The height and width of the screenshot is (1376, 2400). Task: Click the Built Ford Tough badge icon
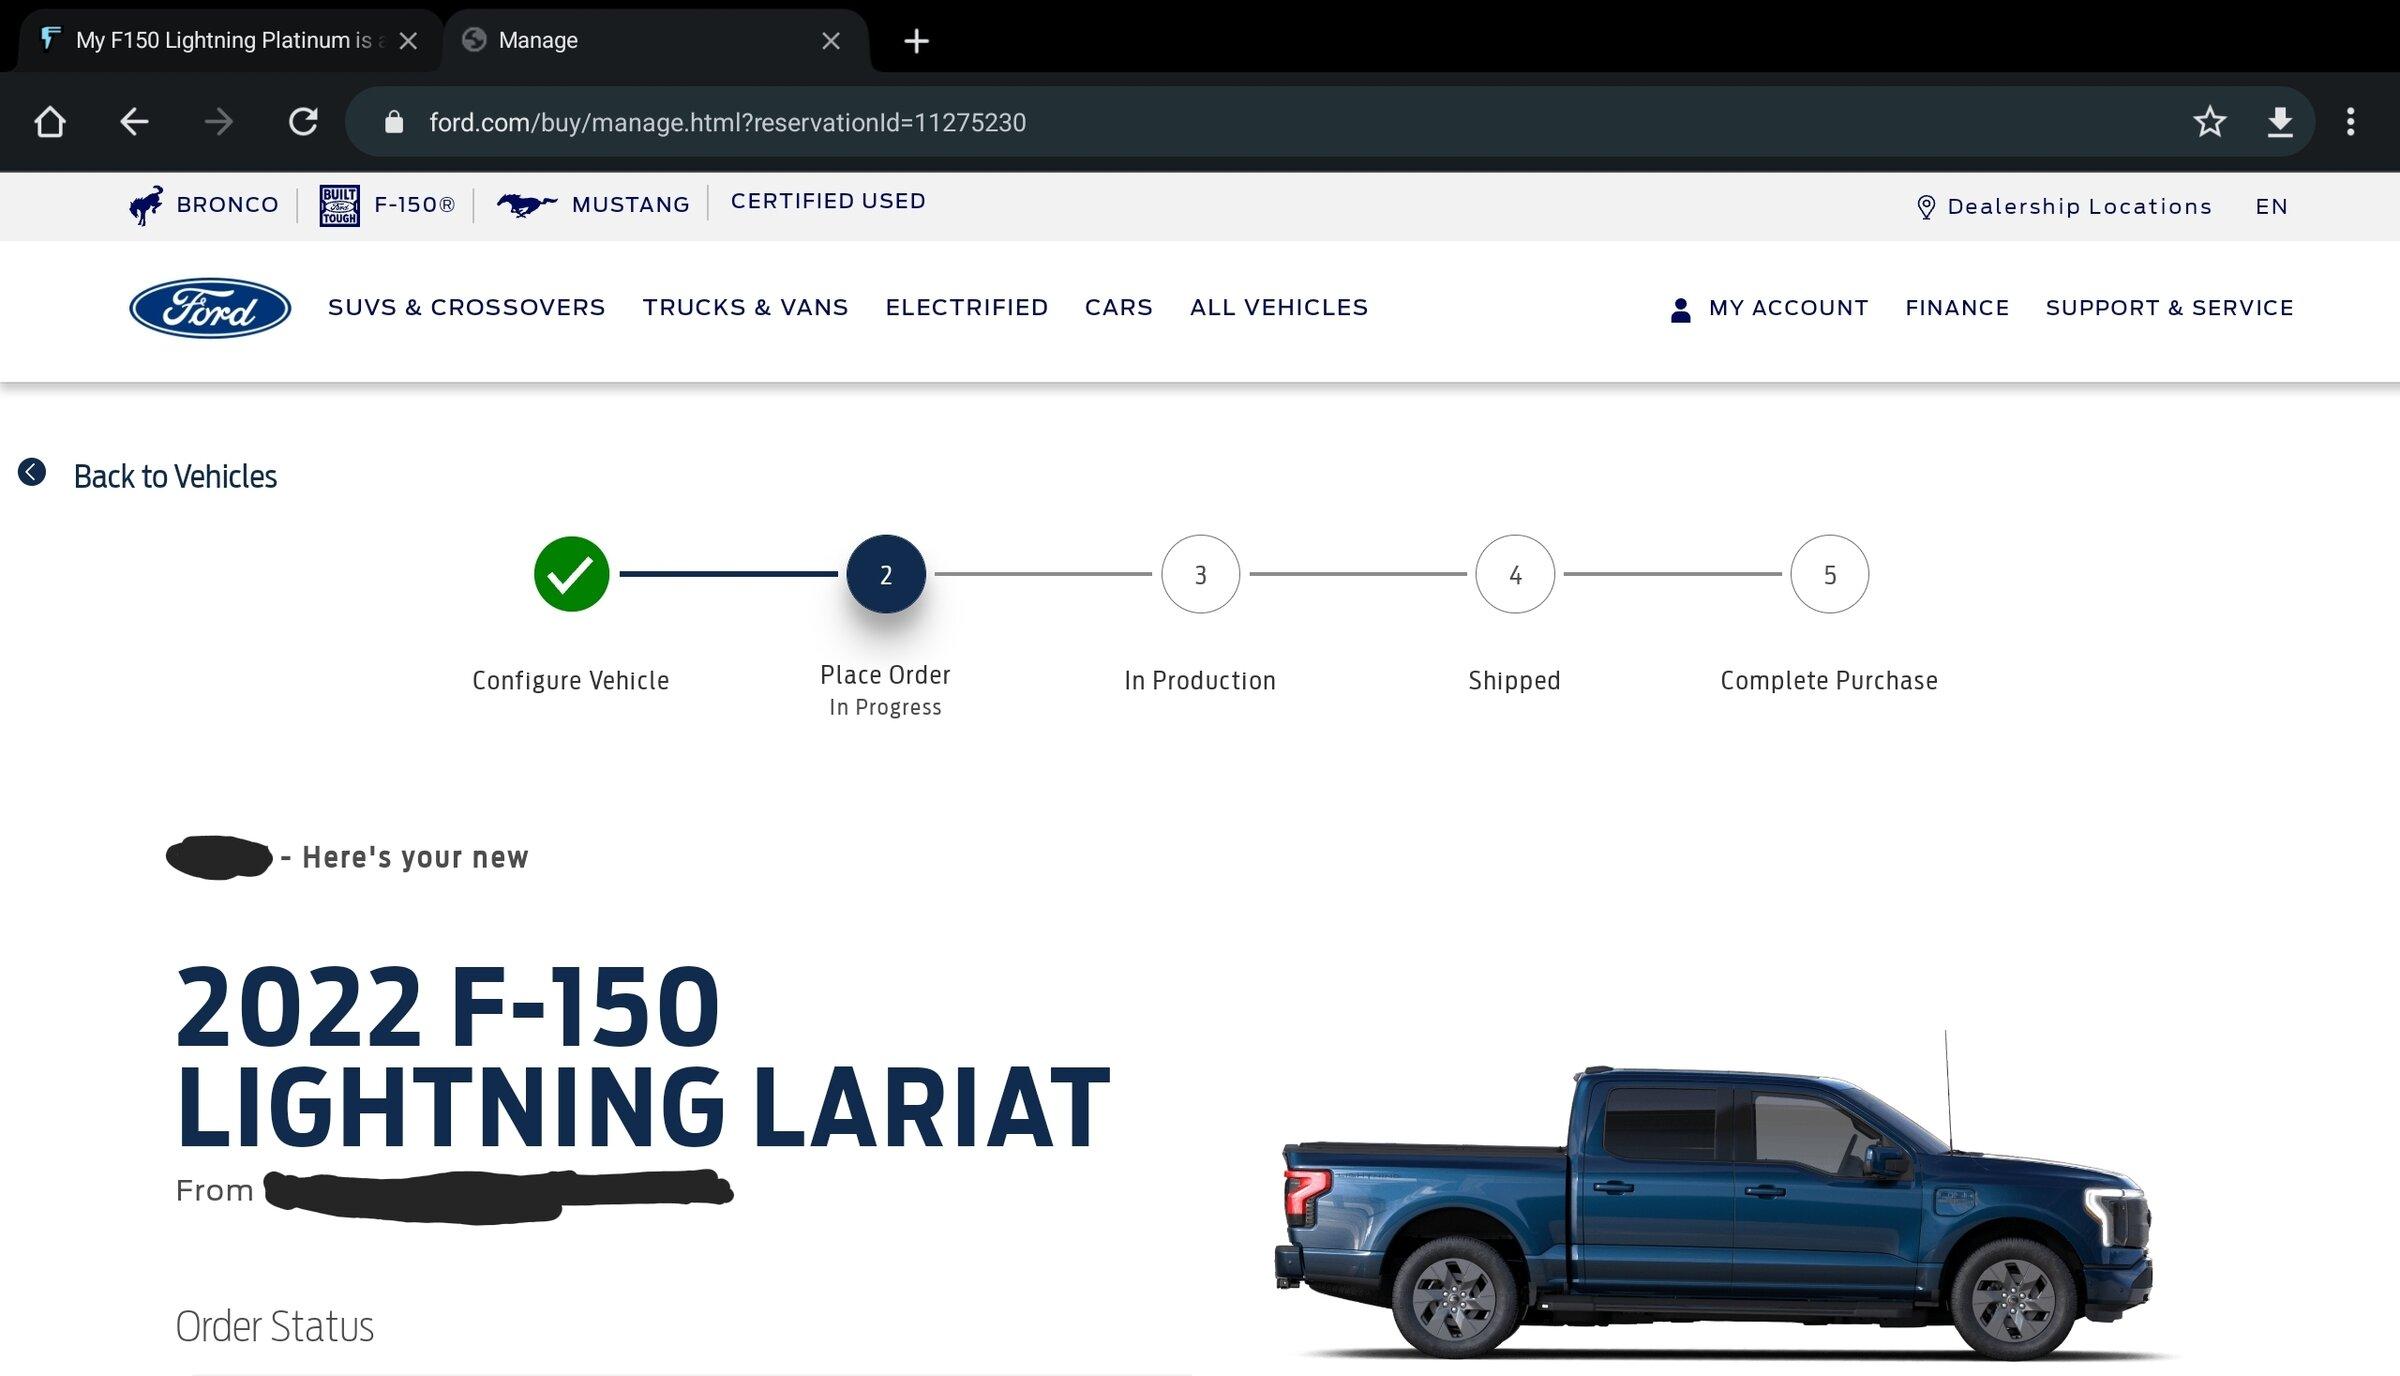[x=339, y=206]
